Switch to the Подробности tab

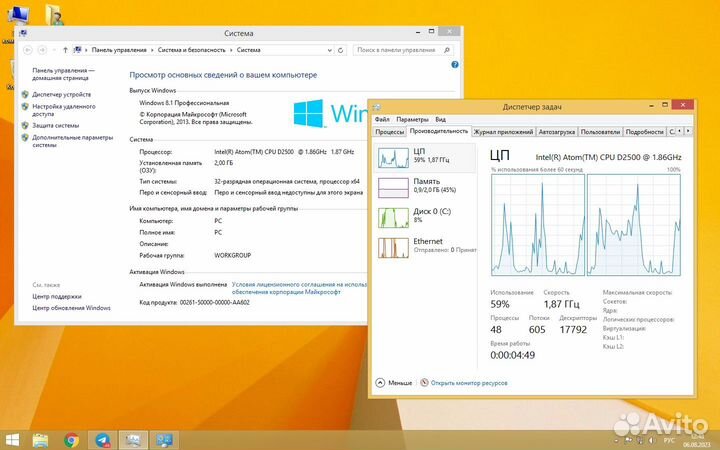tap(644, 132)
